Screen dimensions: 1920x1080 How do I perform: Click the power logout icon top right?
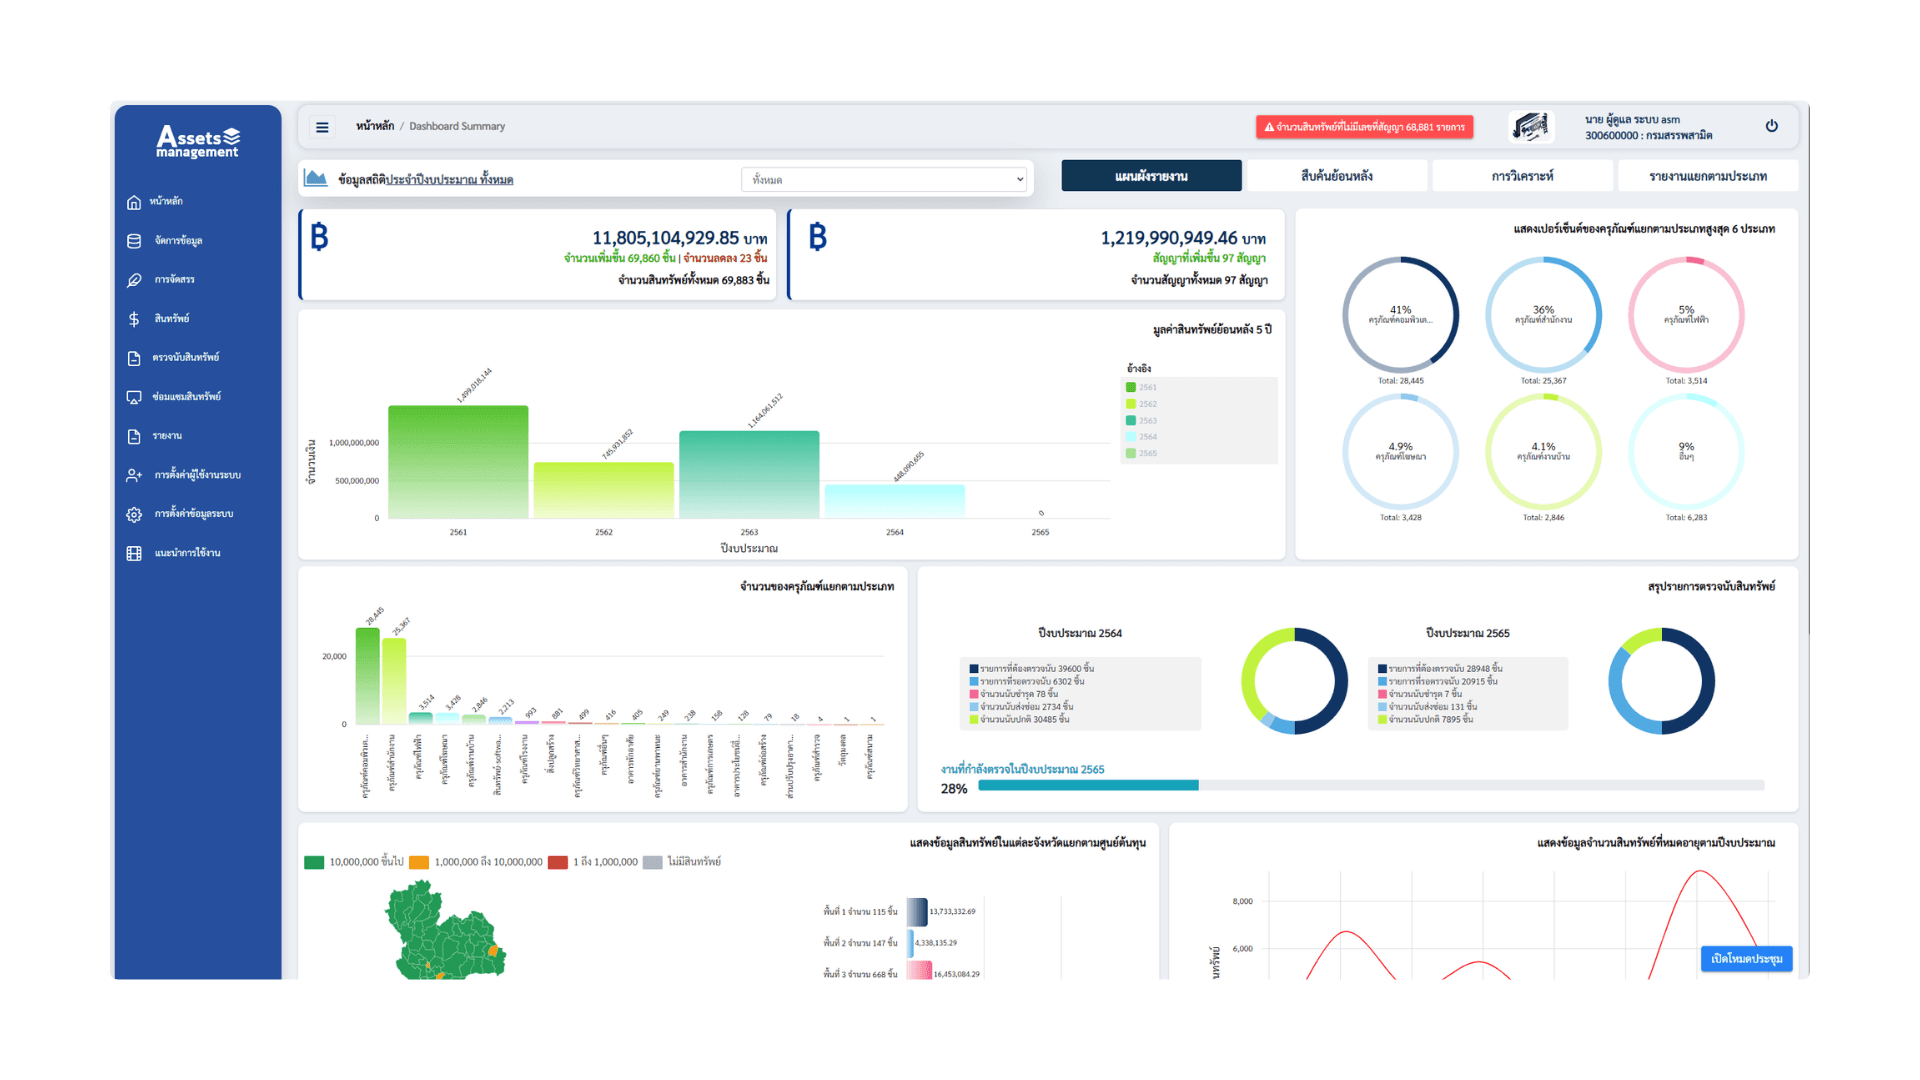point(1772,126)
